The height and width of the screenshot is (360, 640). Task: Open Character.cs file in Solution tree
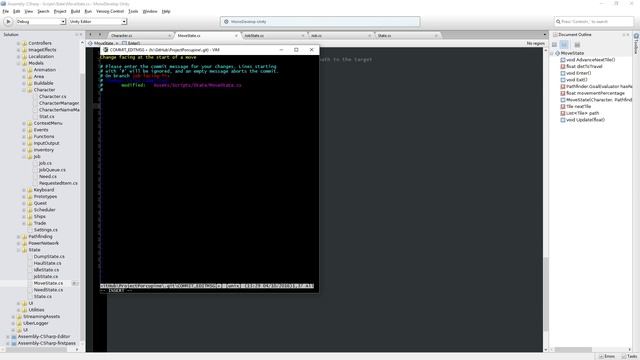click(52, 97)
